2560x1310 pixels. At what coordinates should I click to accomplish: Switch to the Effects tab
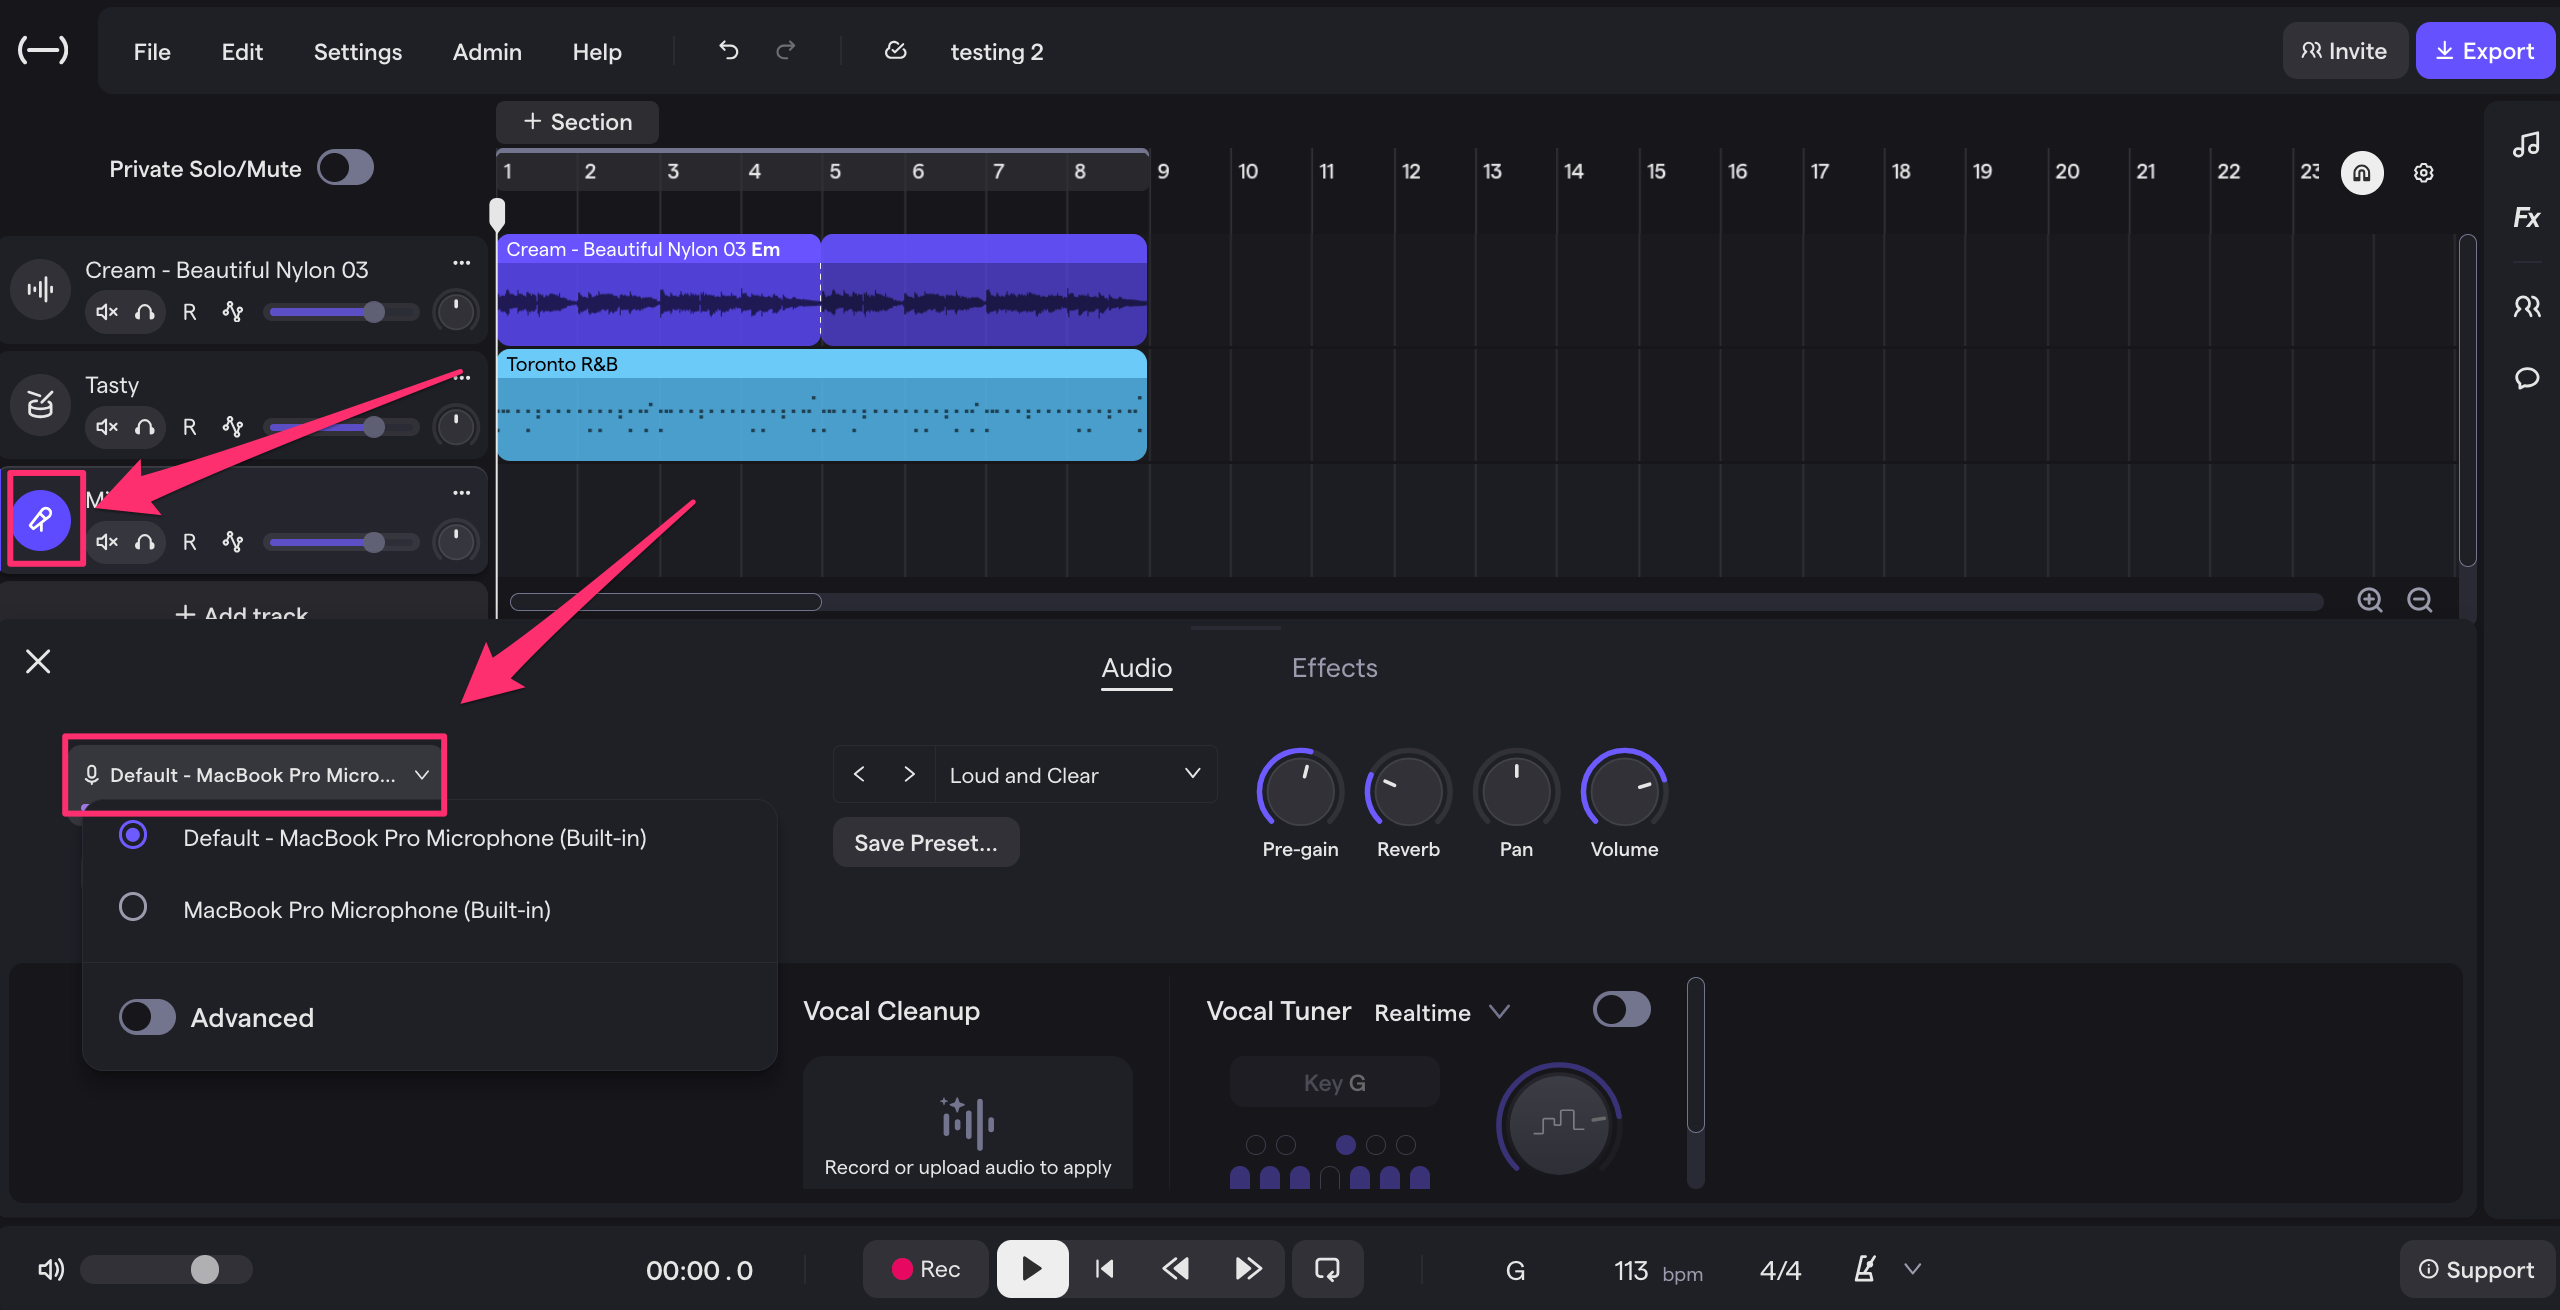(1334, 667)
